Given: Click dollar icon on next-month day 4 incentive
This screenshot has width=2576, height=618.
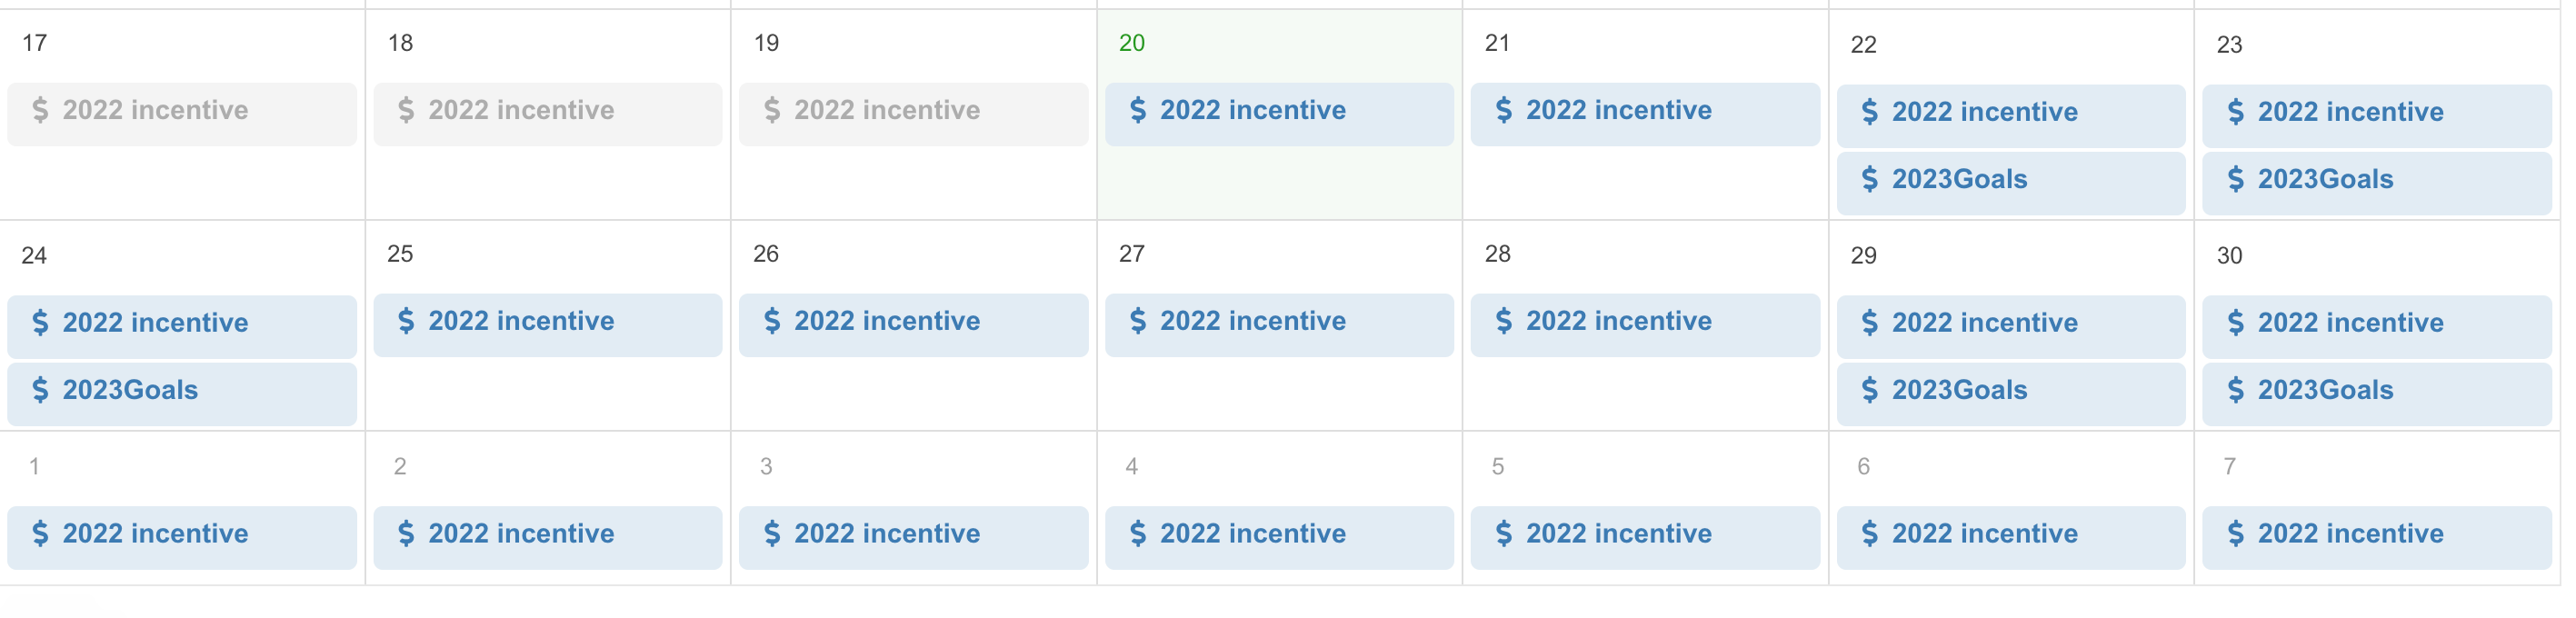Looking at the screenshot, I should click(1137, 534).
